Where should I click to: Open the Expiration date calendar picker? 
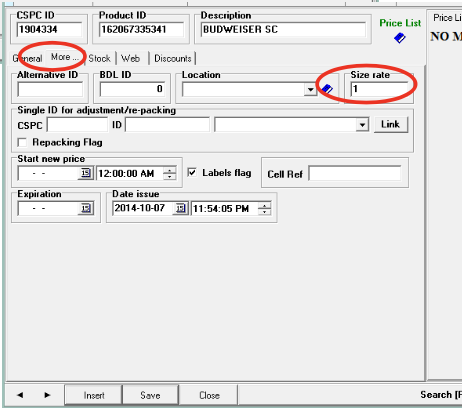[86, 208]
